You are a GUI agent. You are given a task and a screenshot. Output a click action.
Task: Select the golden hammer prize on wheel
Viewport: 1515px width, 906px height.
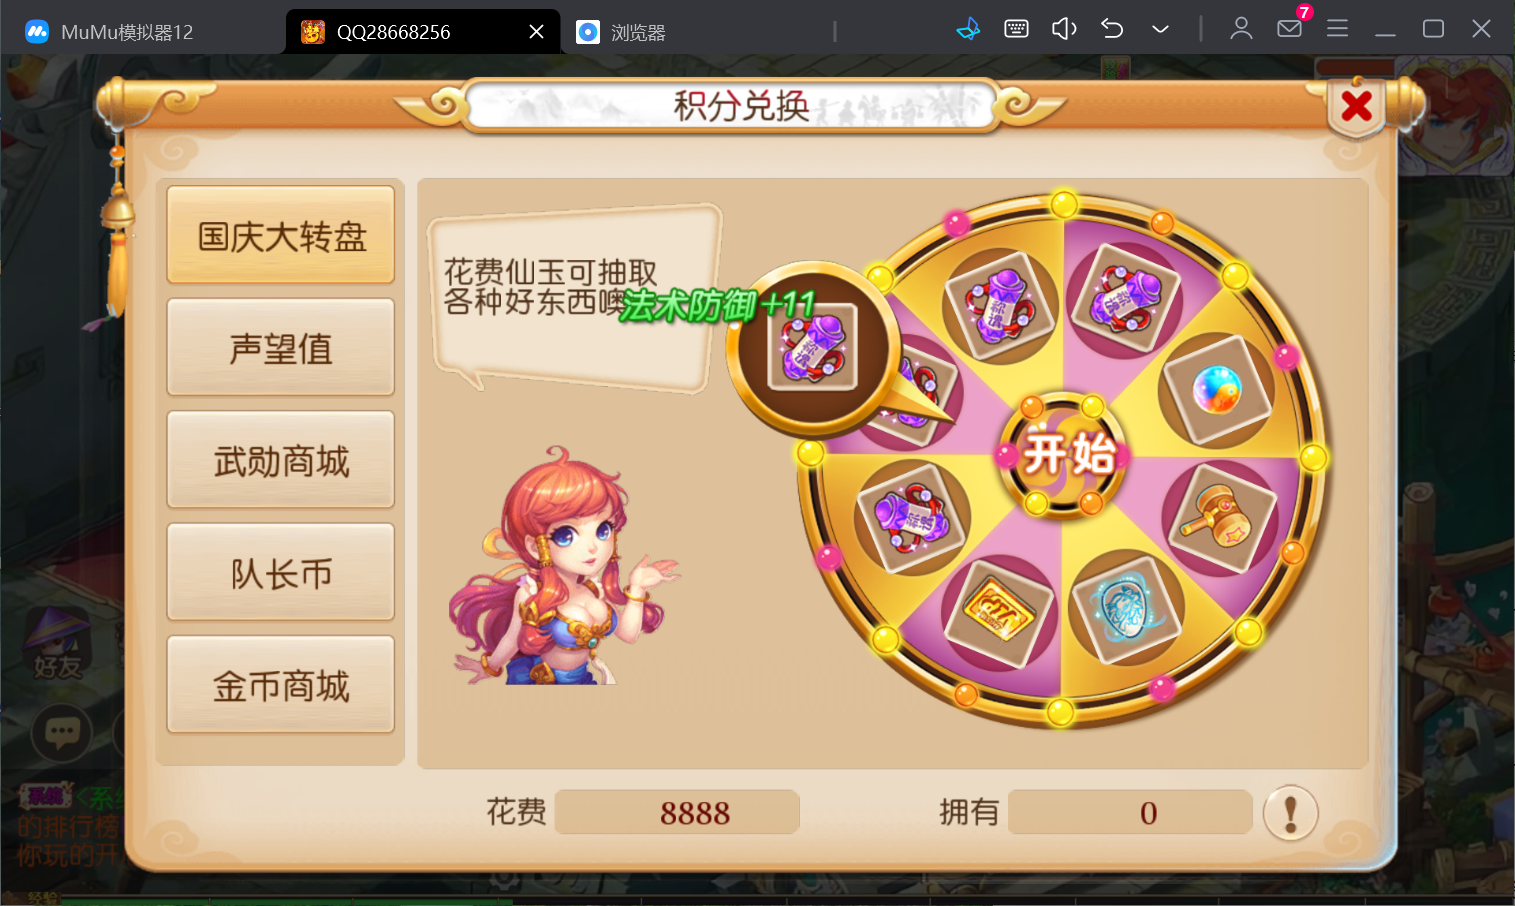coord(1219,517)
